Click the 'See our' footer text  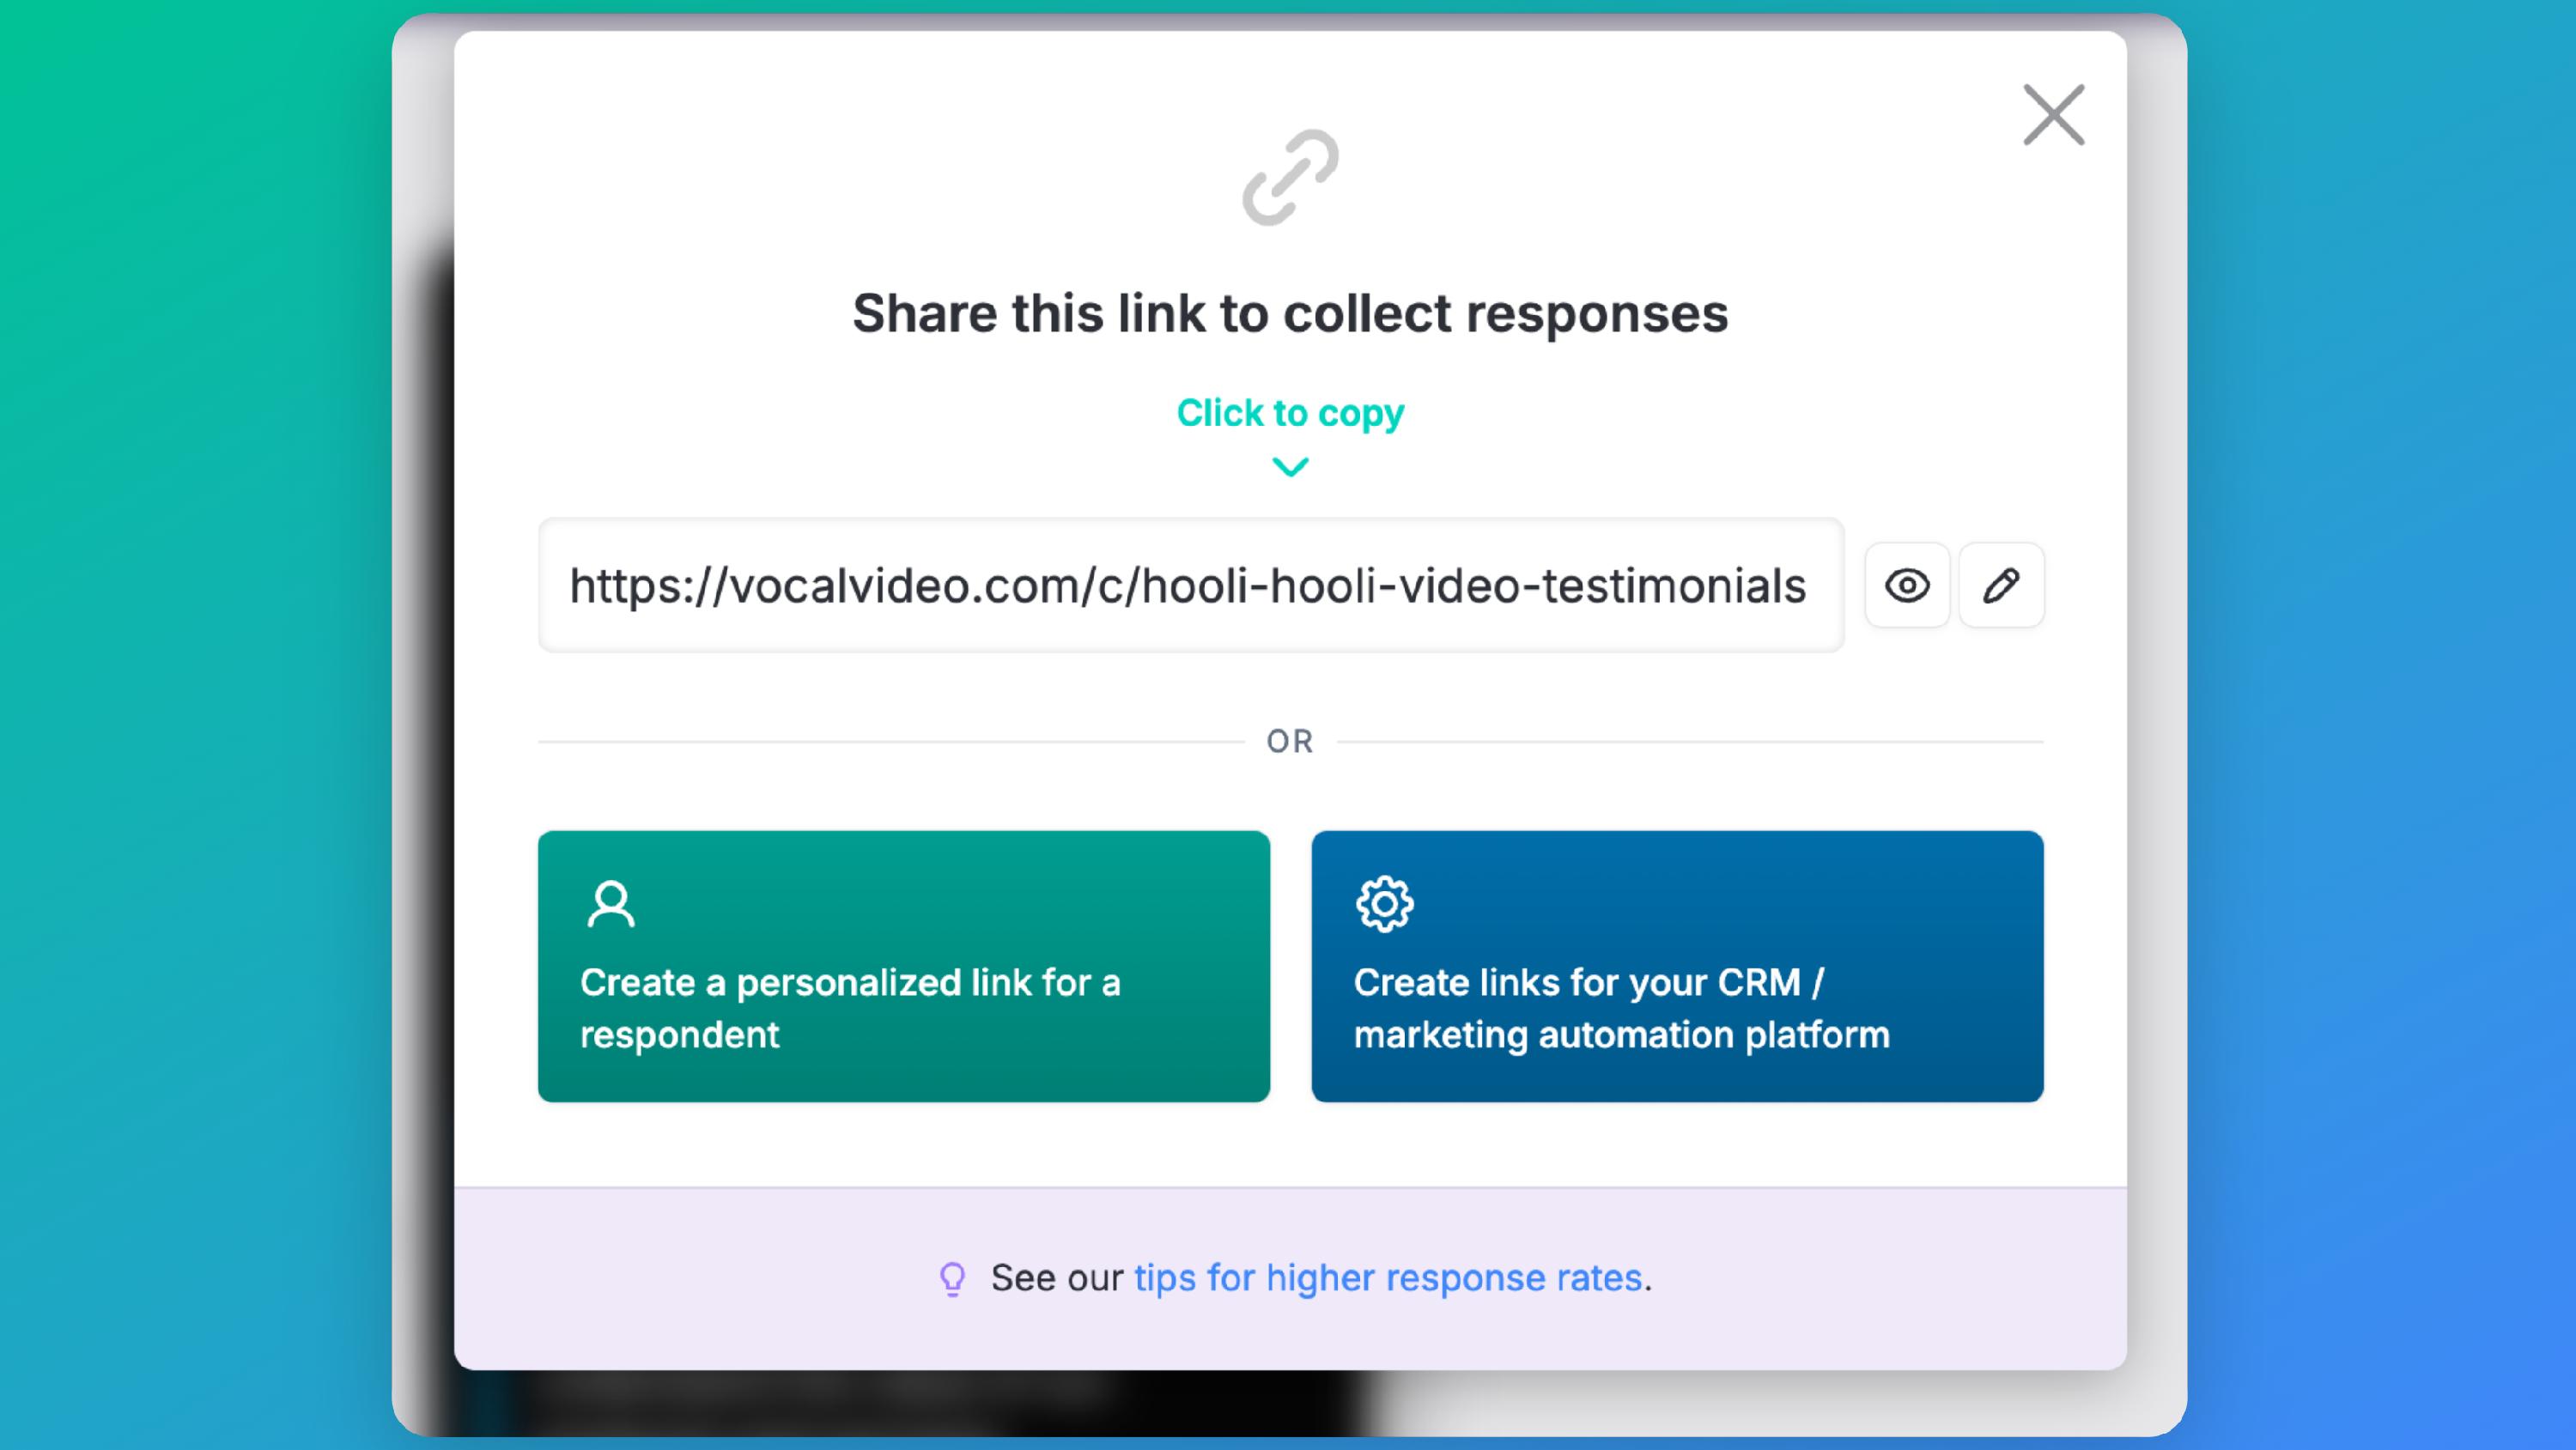coord(1056,1278)
